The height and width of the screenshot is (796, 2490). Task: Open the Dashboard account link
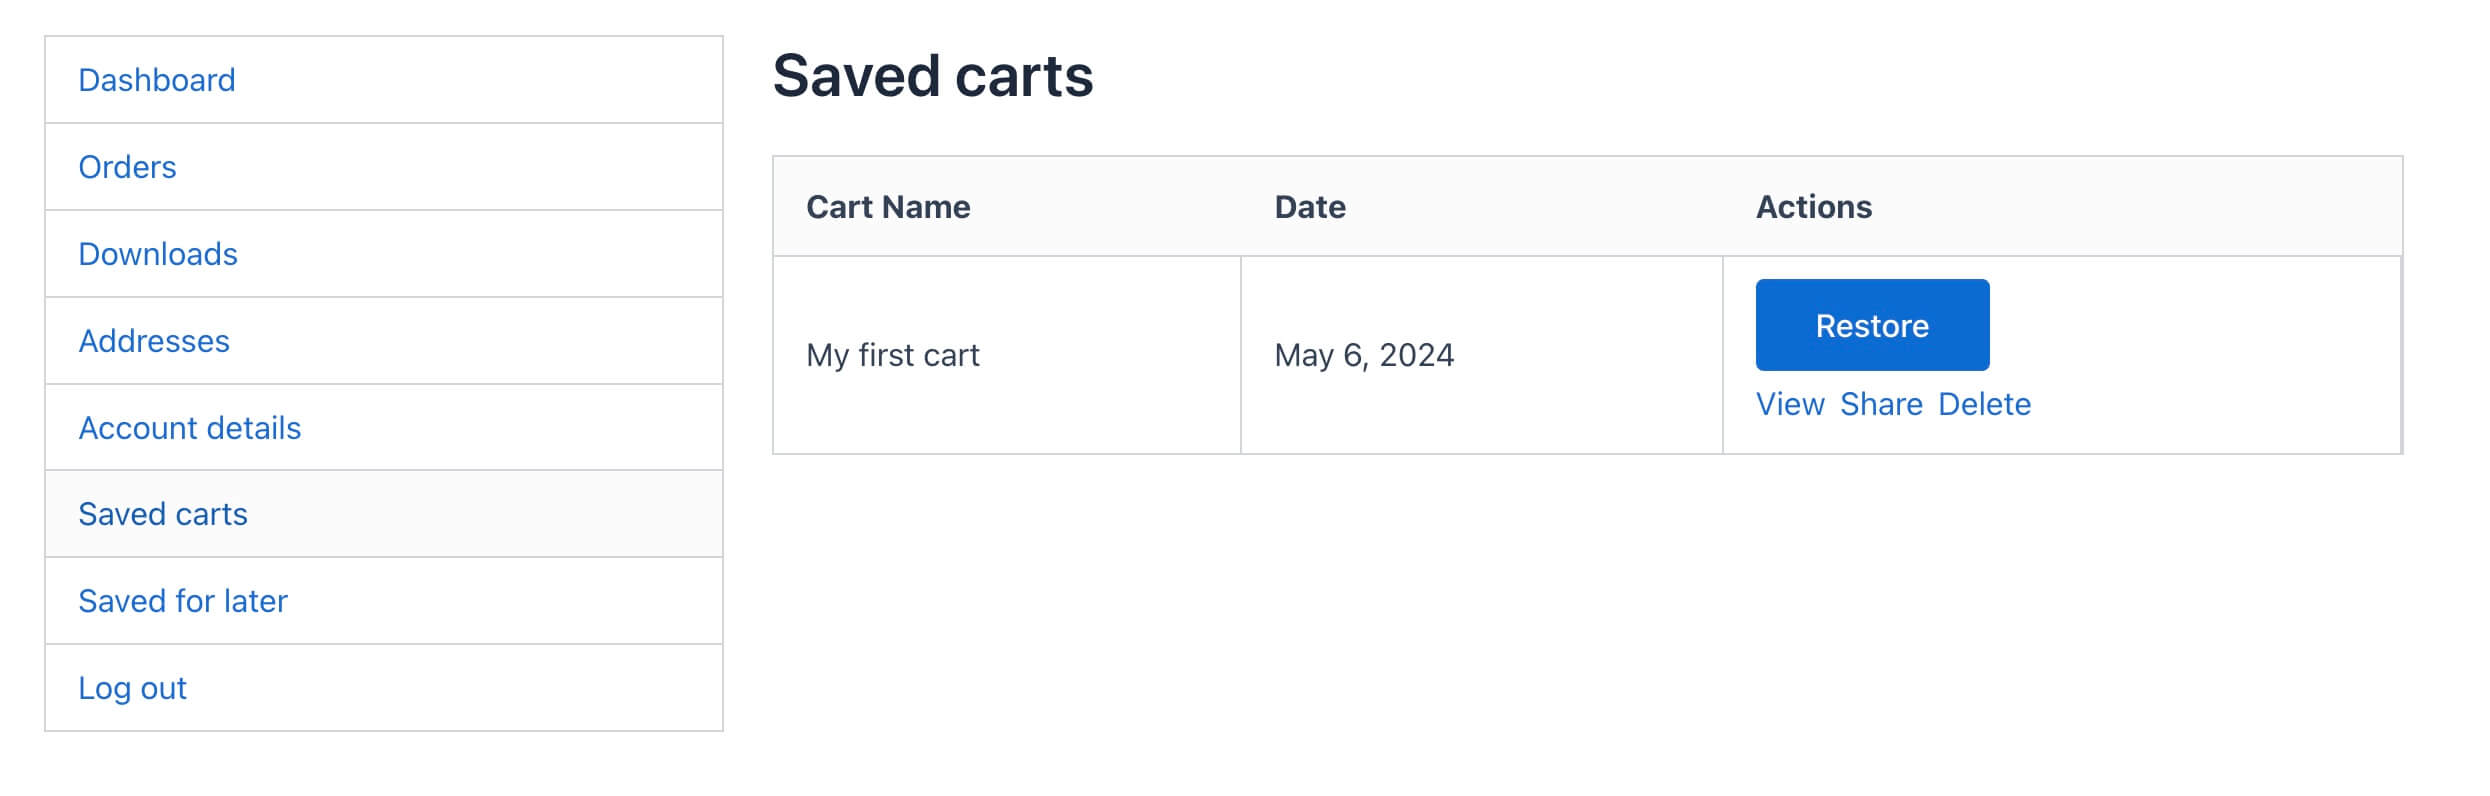coord(157,80)
